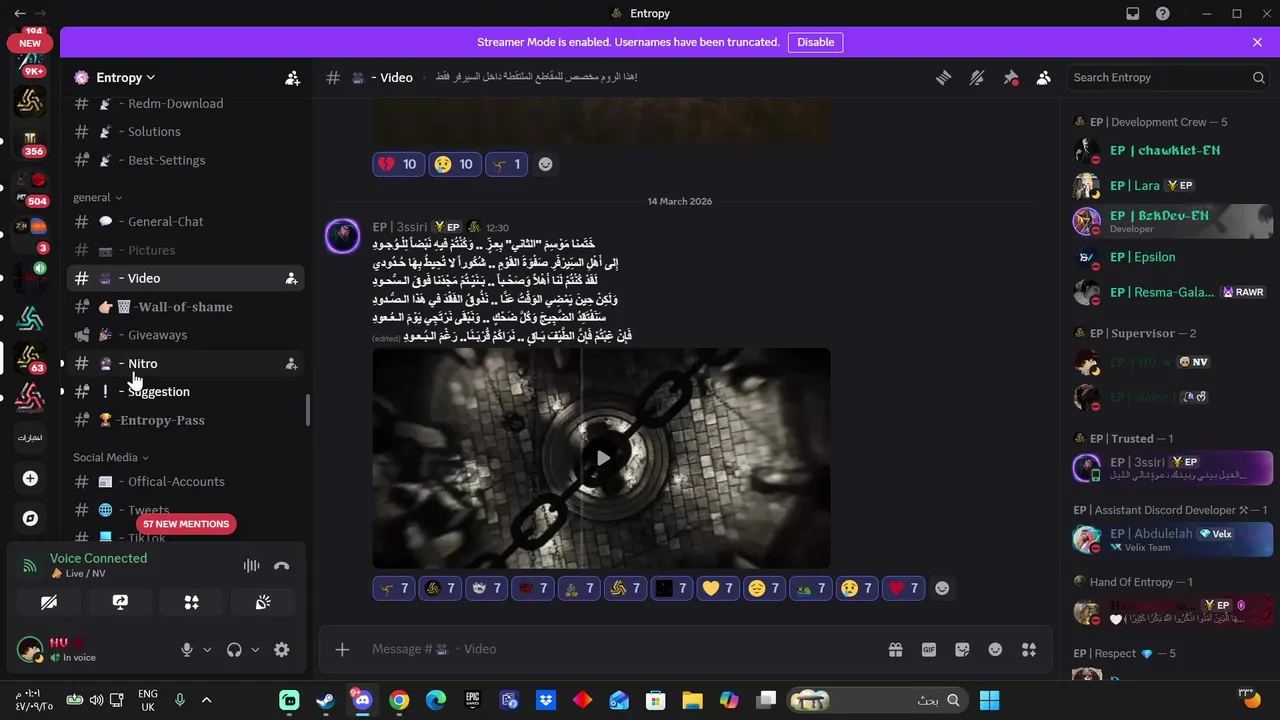Mute the microphone in user panel
Viewport: 1280px width, 720px height.
pyautogui.click(x=186, y=649)
